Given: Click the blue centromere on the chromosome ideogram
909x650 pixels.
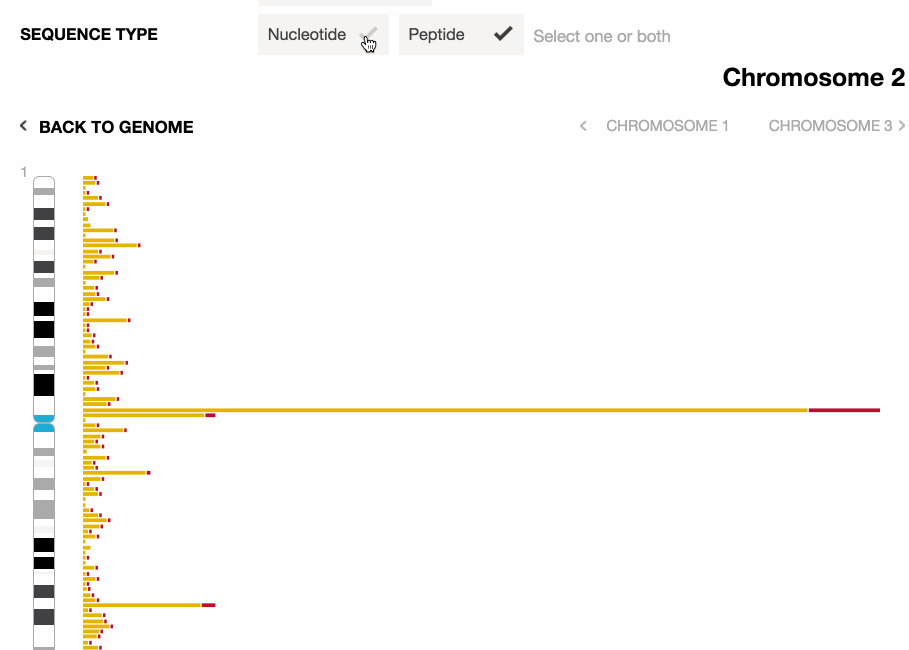Looking at the screenshot, I should 44,423.
